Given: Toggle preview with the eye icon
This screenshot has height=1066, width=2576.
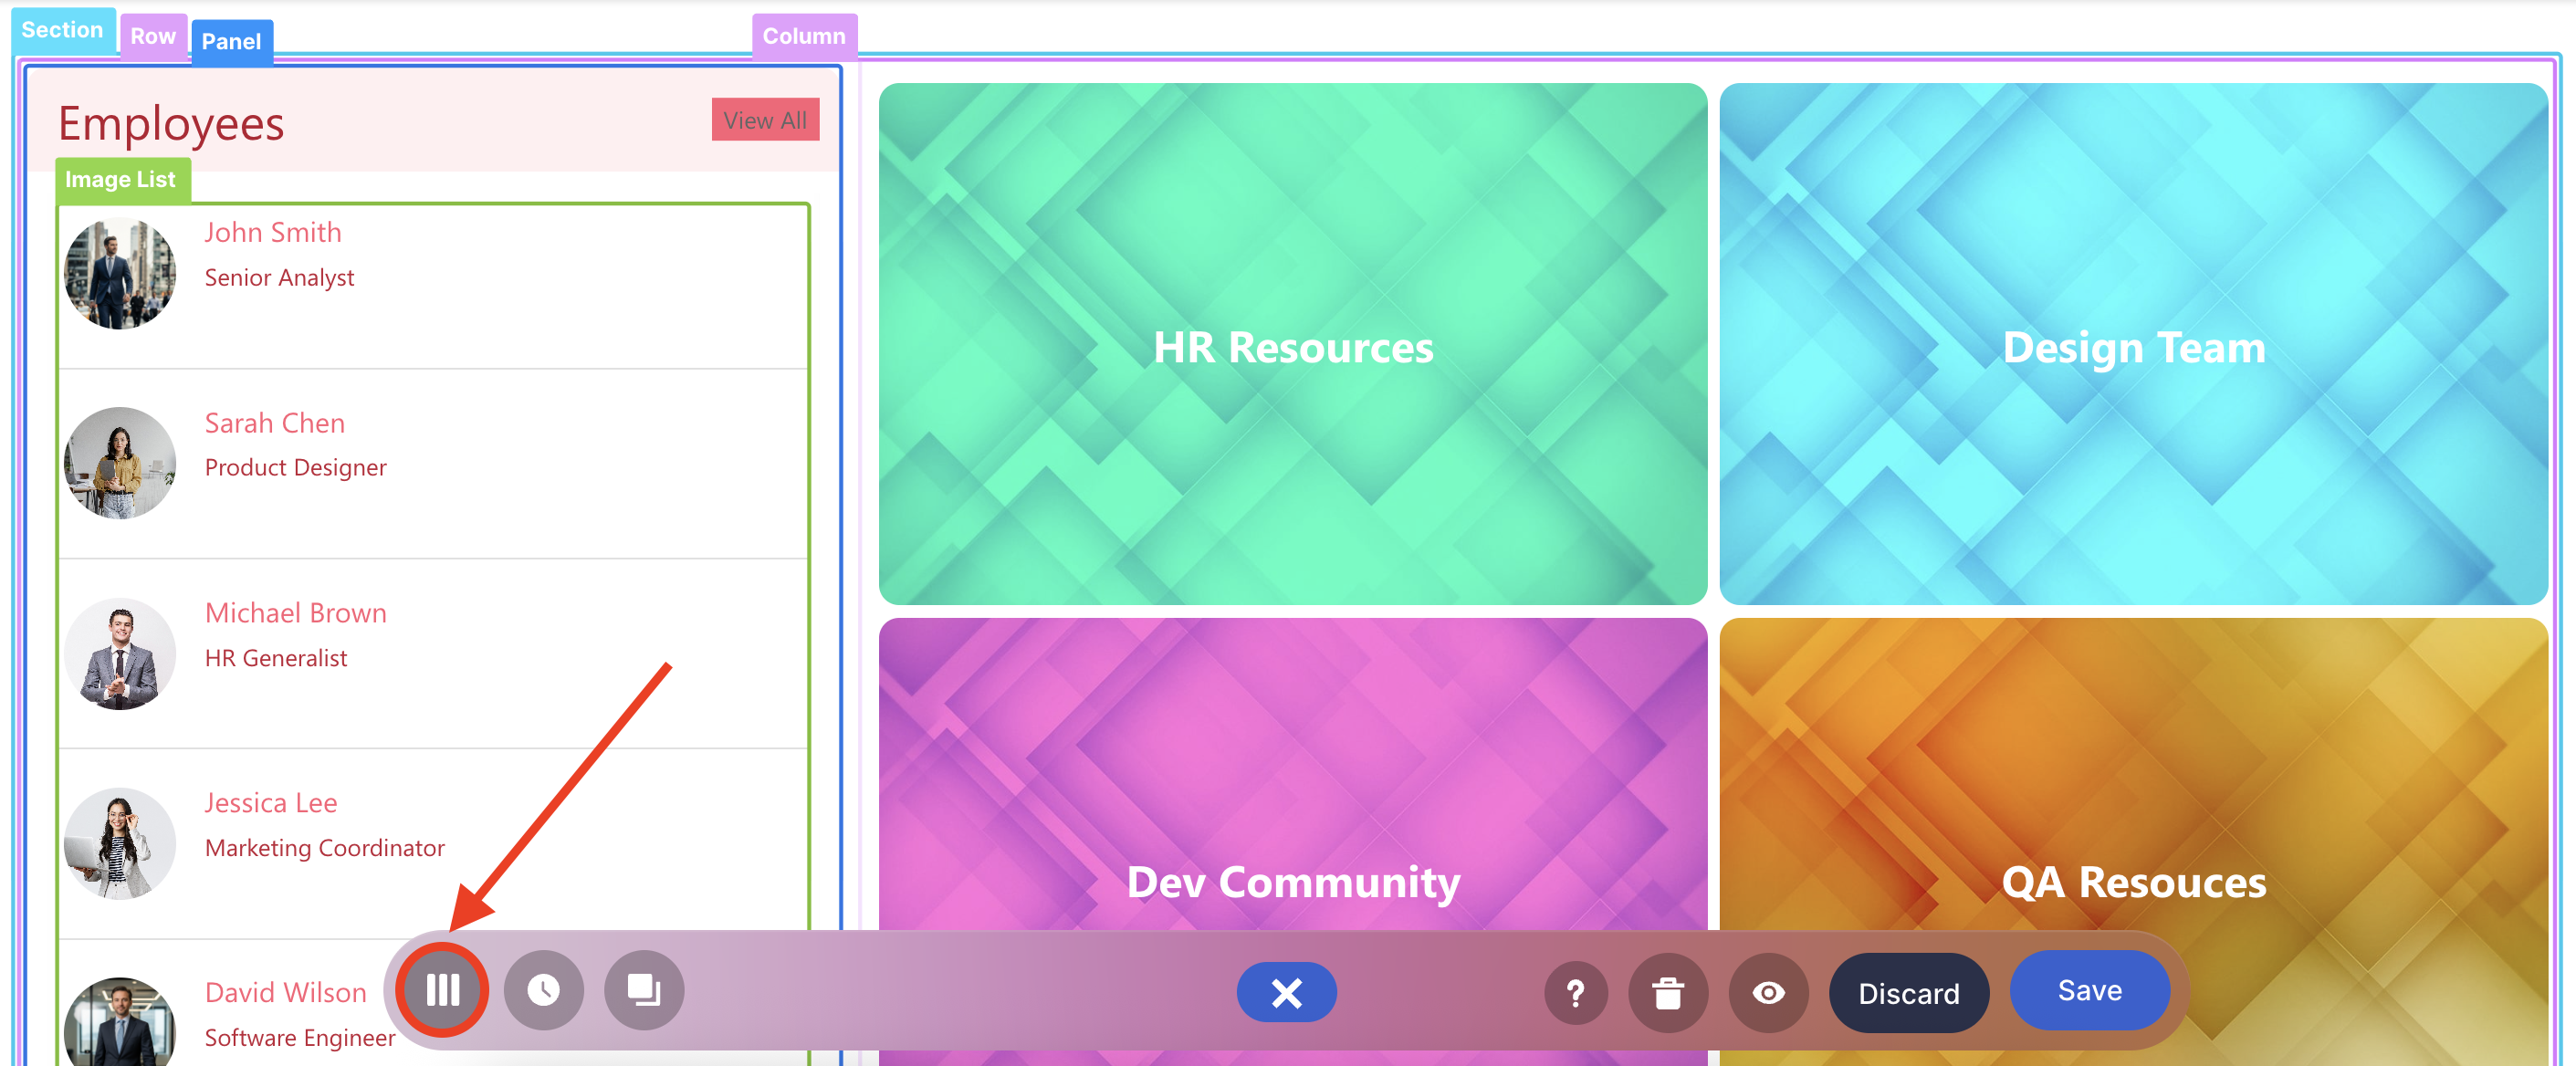Looking at the screenshot, I should (x=1768, y=993).
